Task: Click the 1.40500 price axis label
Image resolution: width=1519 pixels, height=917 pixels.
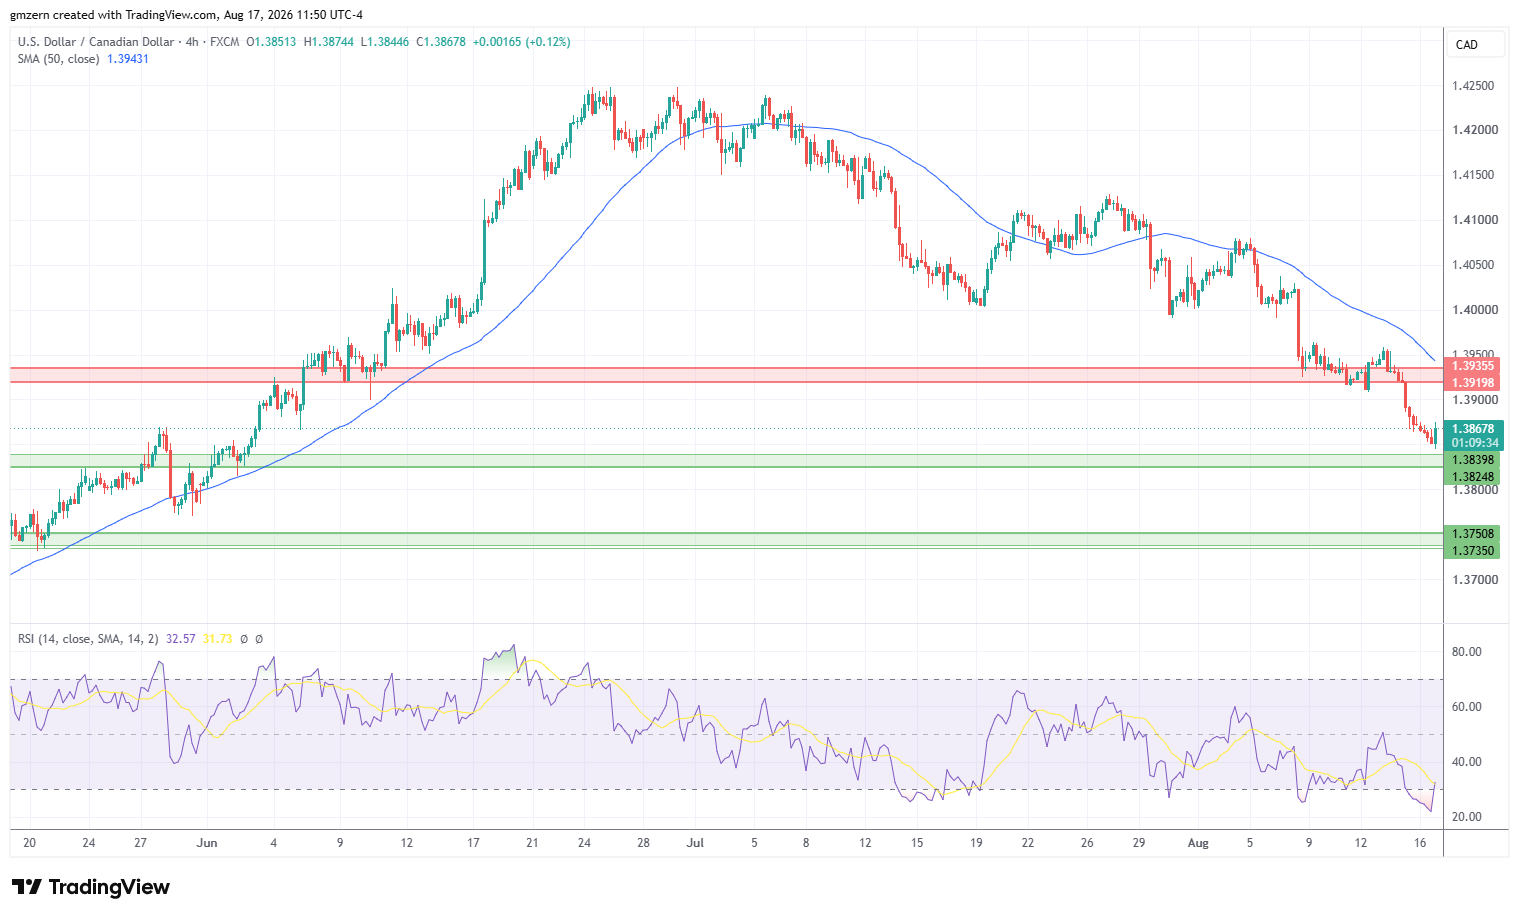Action: (x=1473, y=265)
